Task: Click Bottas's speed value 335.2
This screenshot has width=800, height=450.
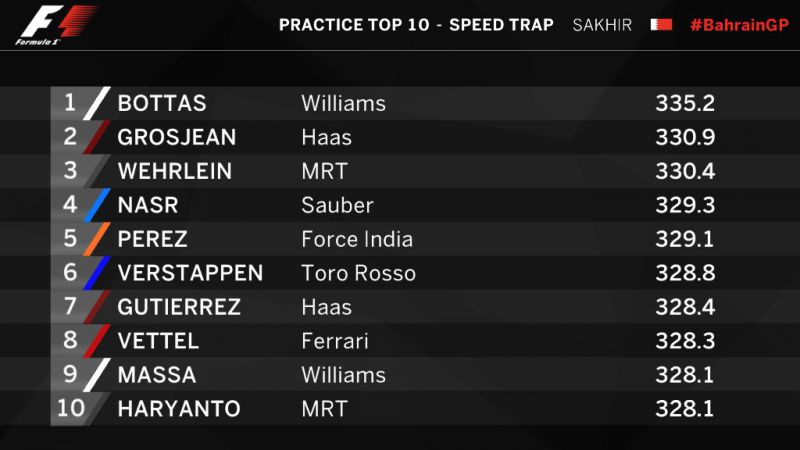Action: 685,103
